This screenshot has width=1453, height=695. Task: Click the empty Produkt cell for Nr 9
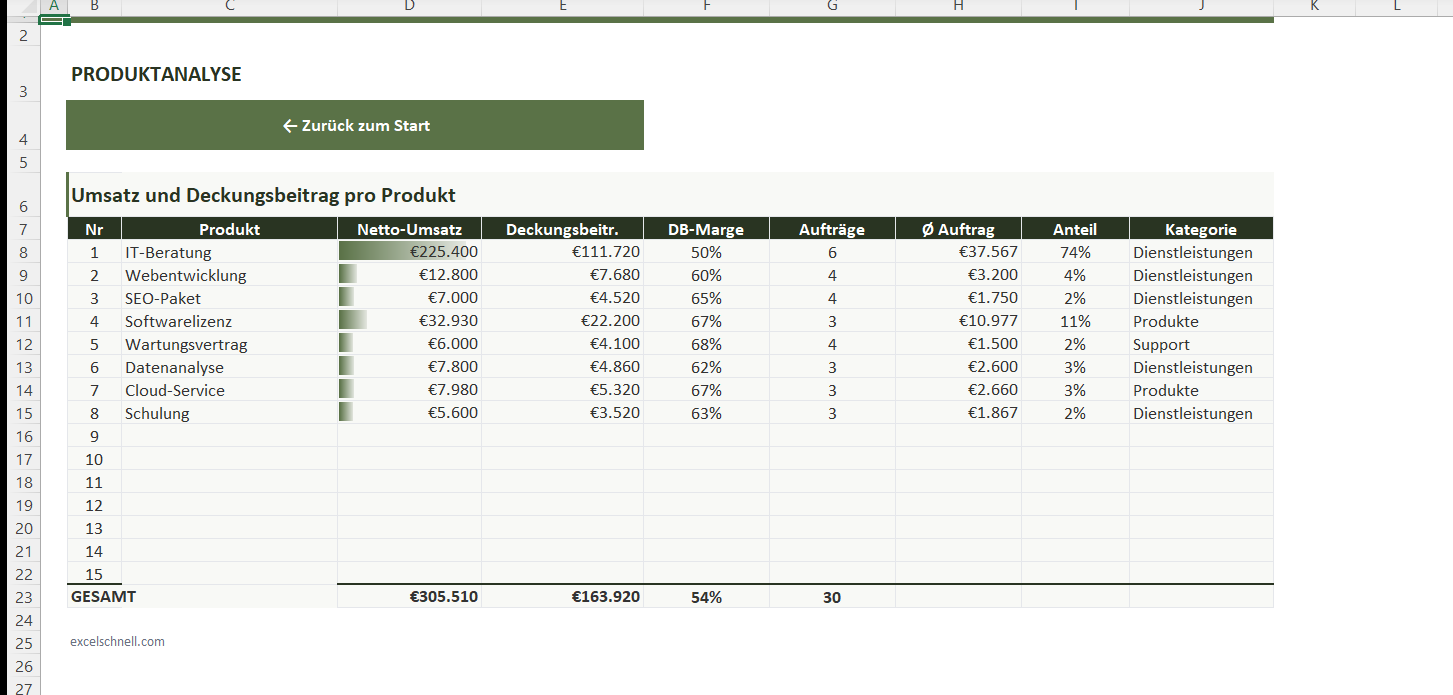[x=229, y=436]
